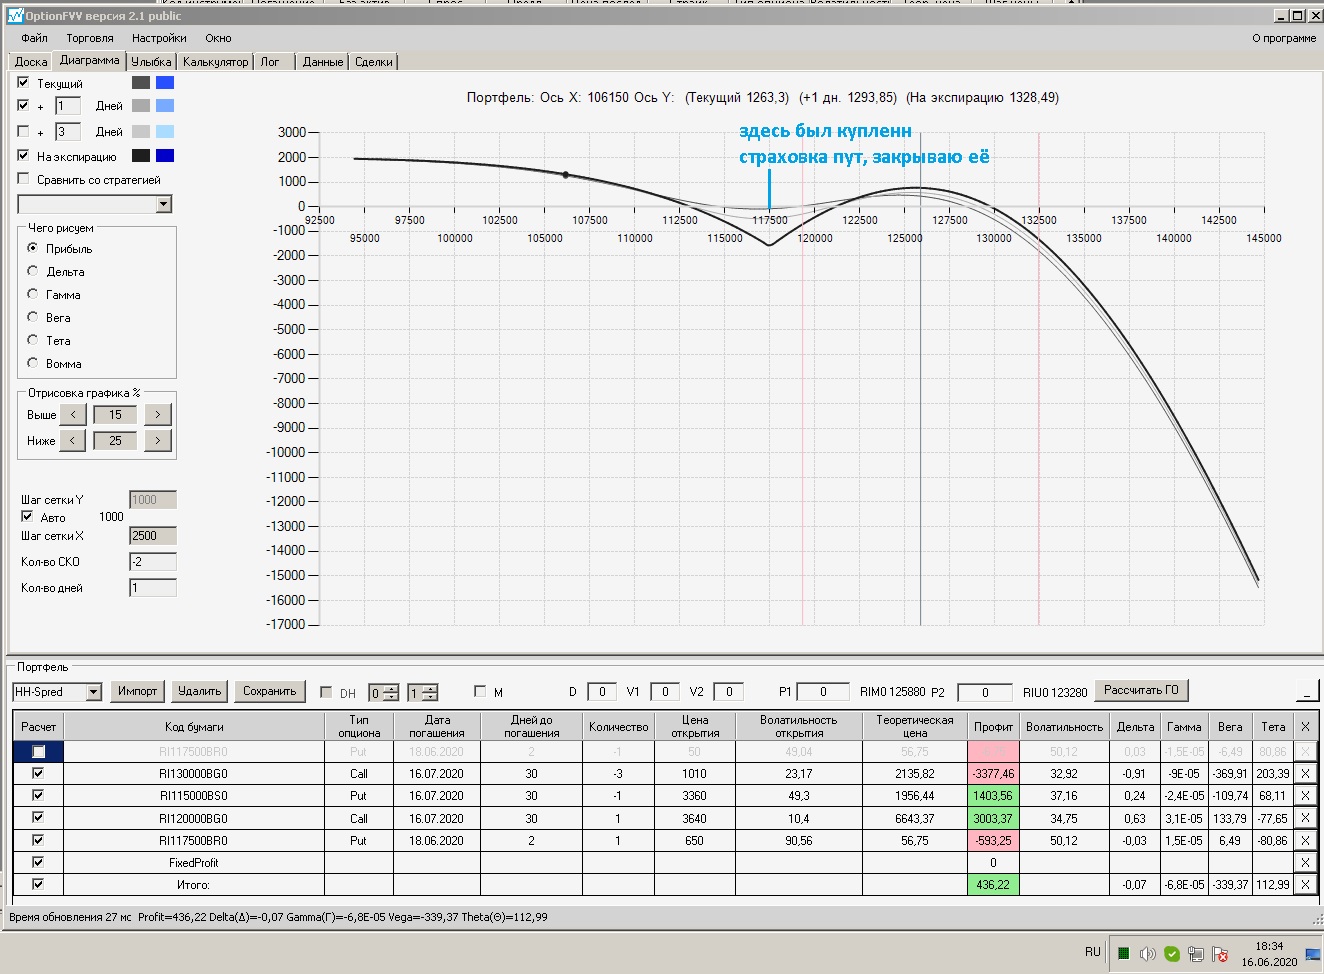Viewport: 1324px width, 974px height.
Task: Uncheck Расчет for the RI130000BG0 row
Action: pos(38,773)
